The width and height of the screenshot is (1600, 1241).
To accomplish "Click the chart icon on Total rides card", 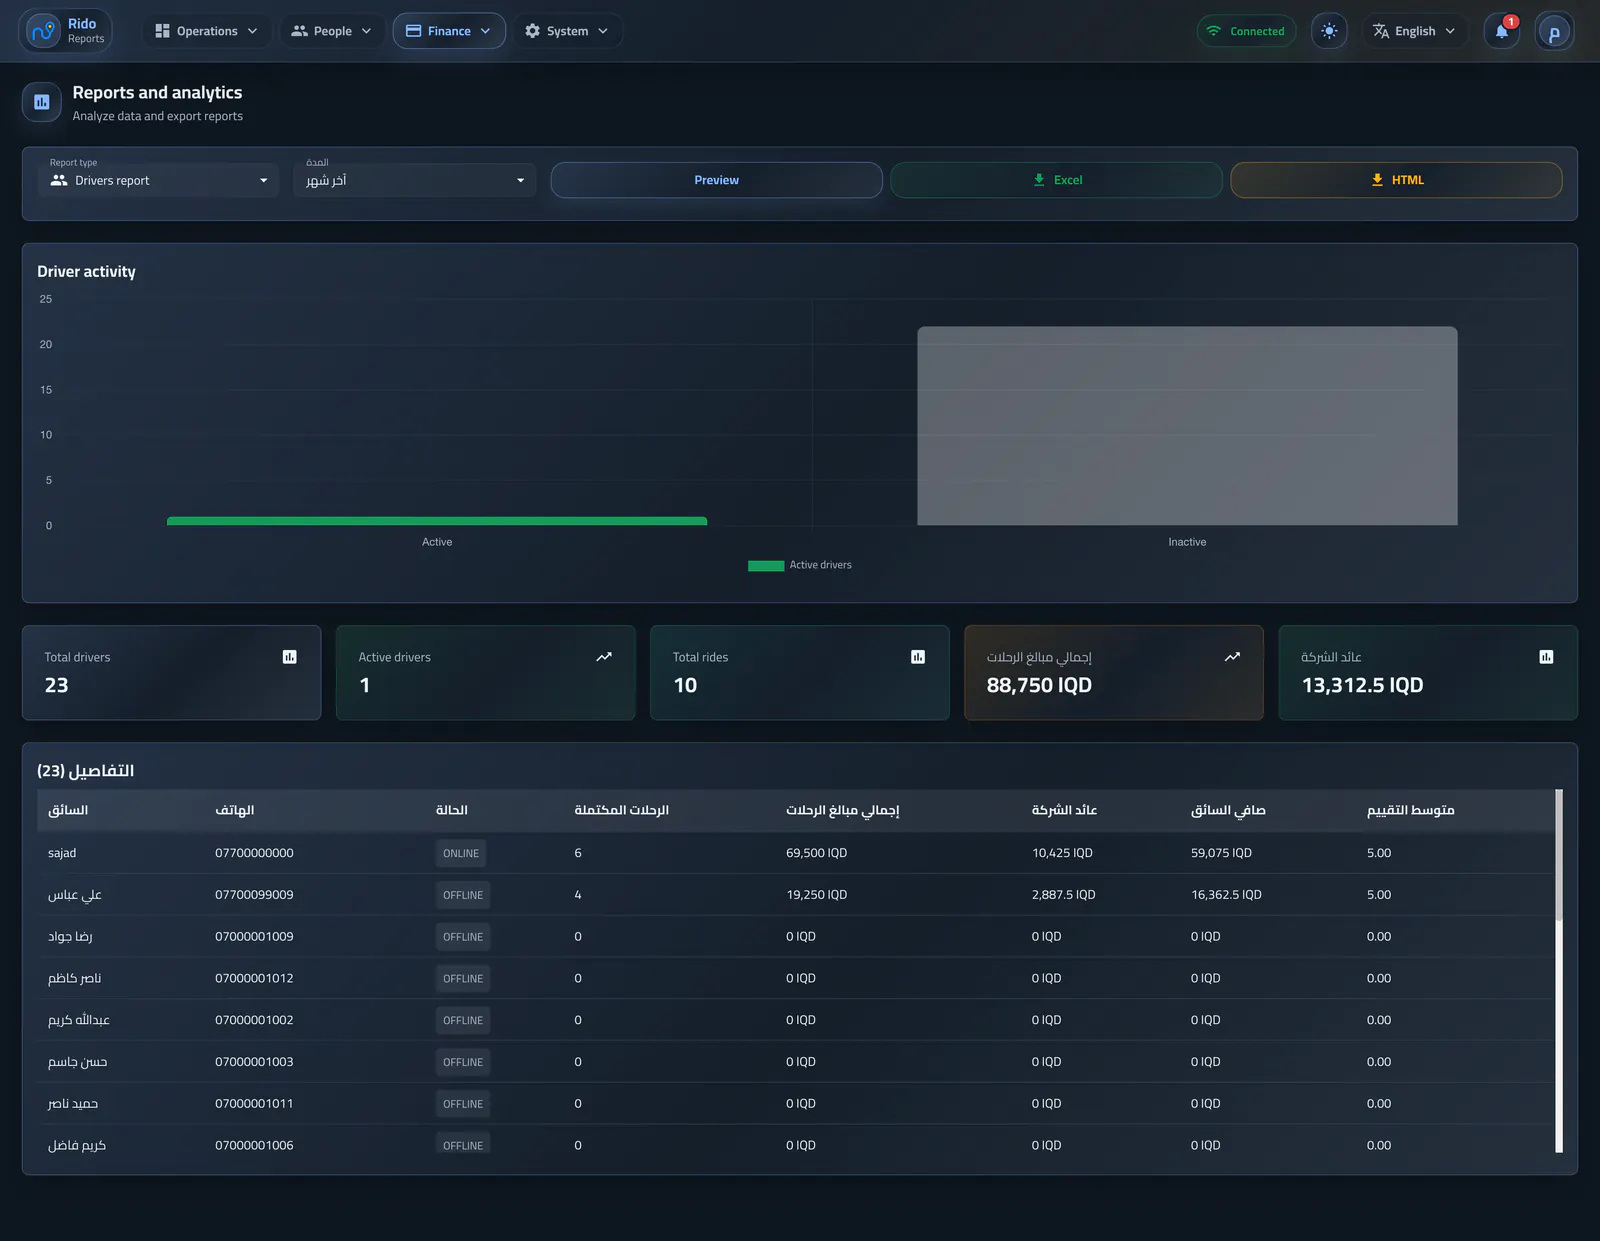I will [918, 657].
